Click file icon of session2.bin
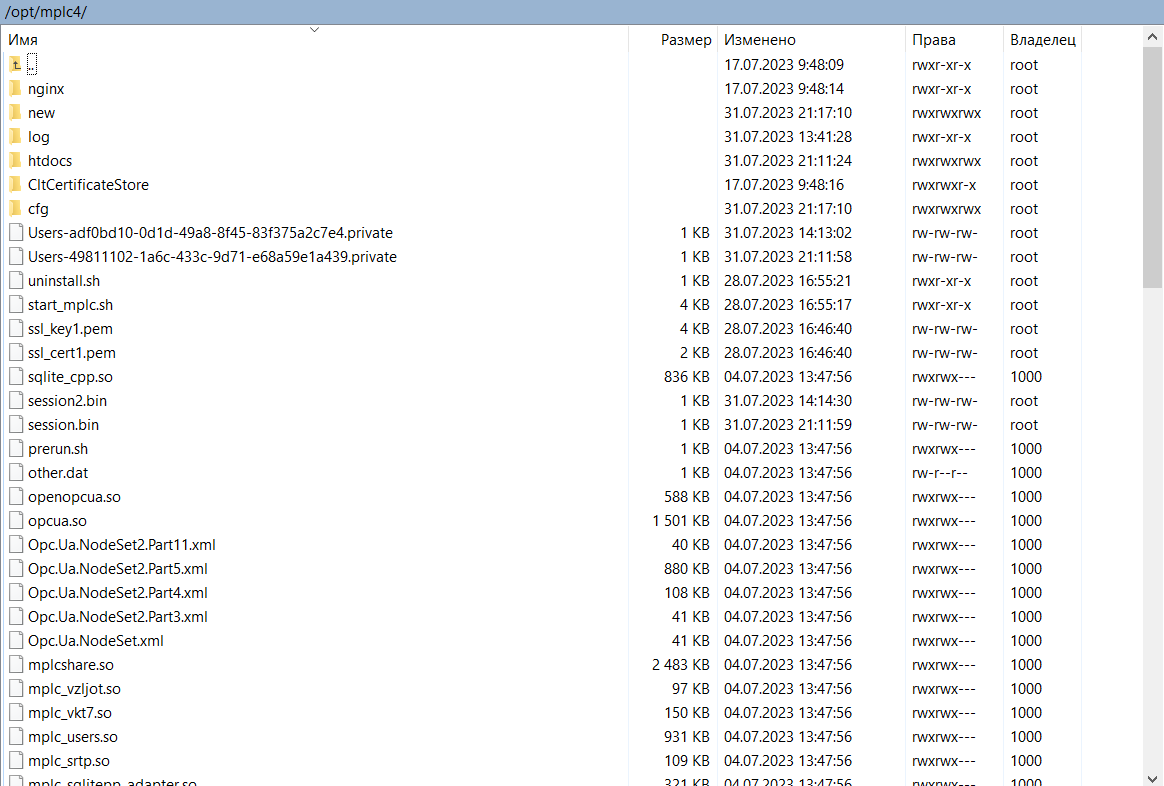 click(x=16, y=401)
